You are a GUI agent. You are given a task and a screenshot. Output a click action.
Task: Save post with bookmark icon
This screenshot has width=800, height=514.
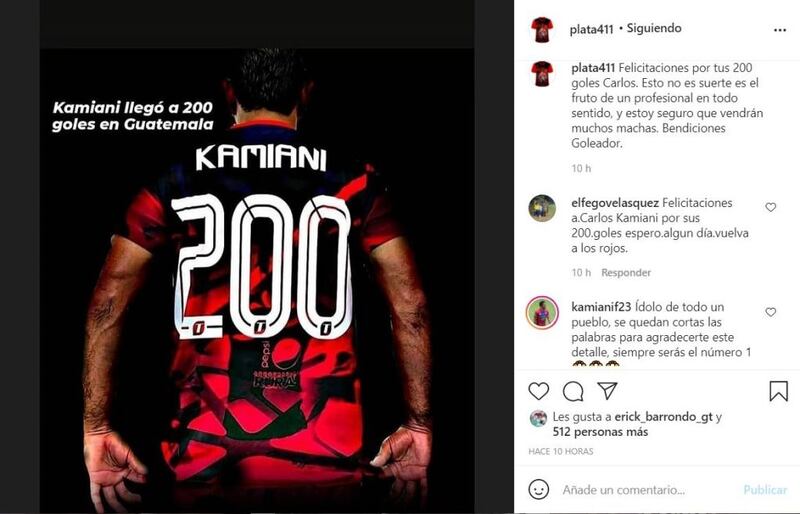[779, 391]
